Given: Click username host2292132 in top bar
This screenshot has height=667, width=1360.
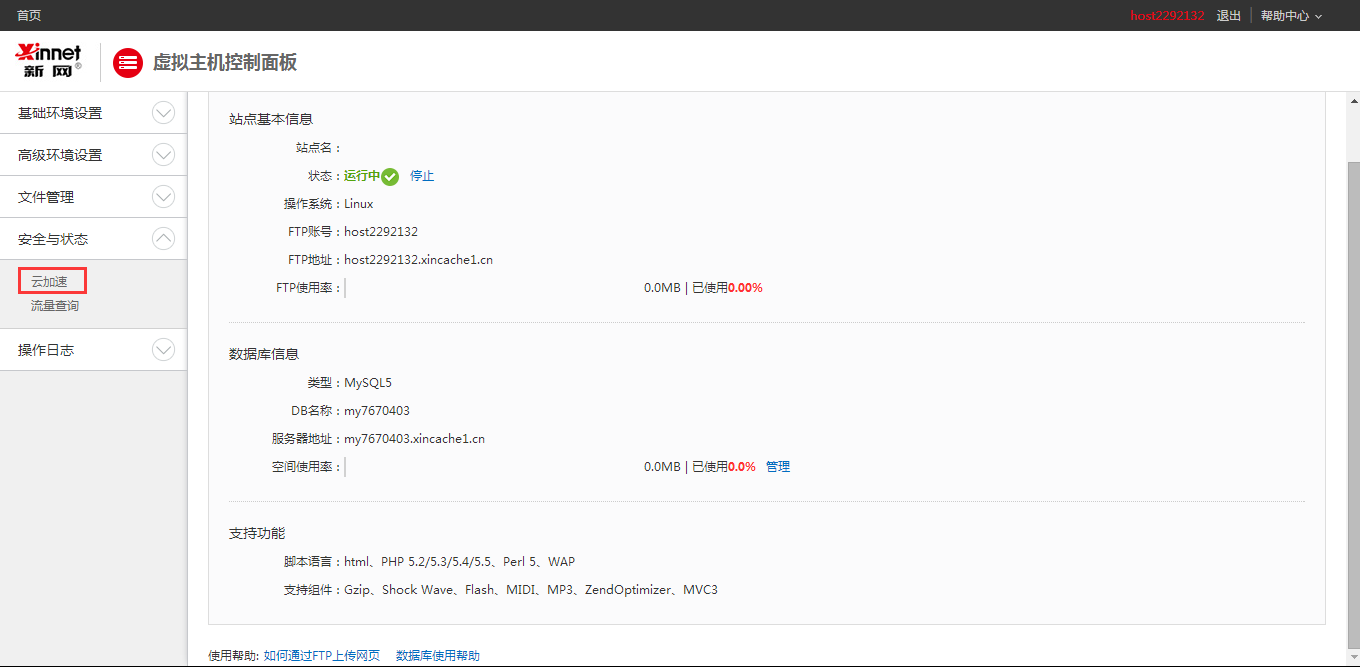Looking at the screenshot, I should pyautogui.click(x=1167, y=16).
